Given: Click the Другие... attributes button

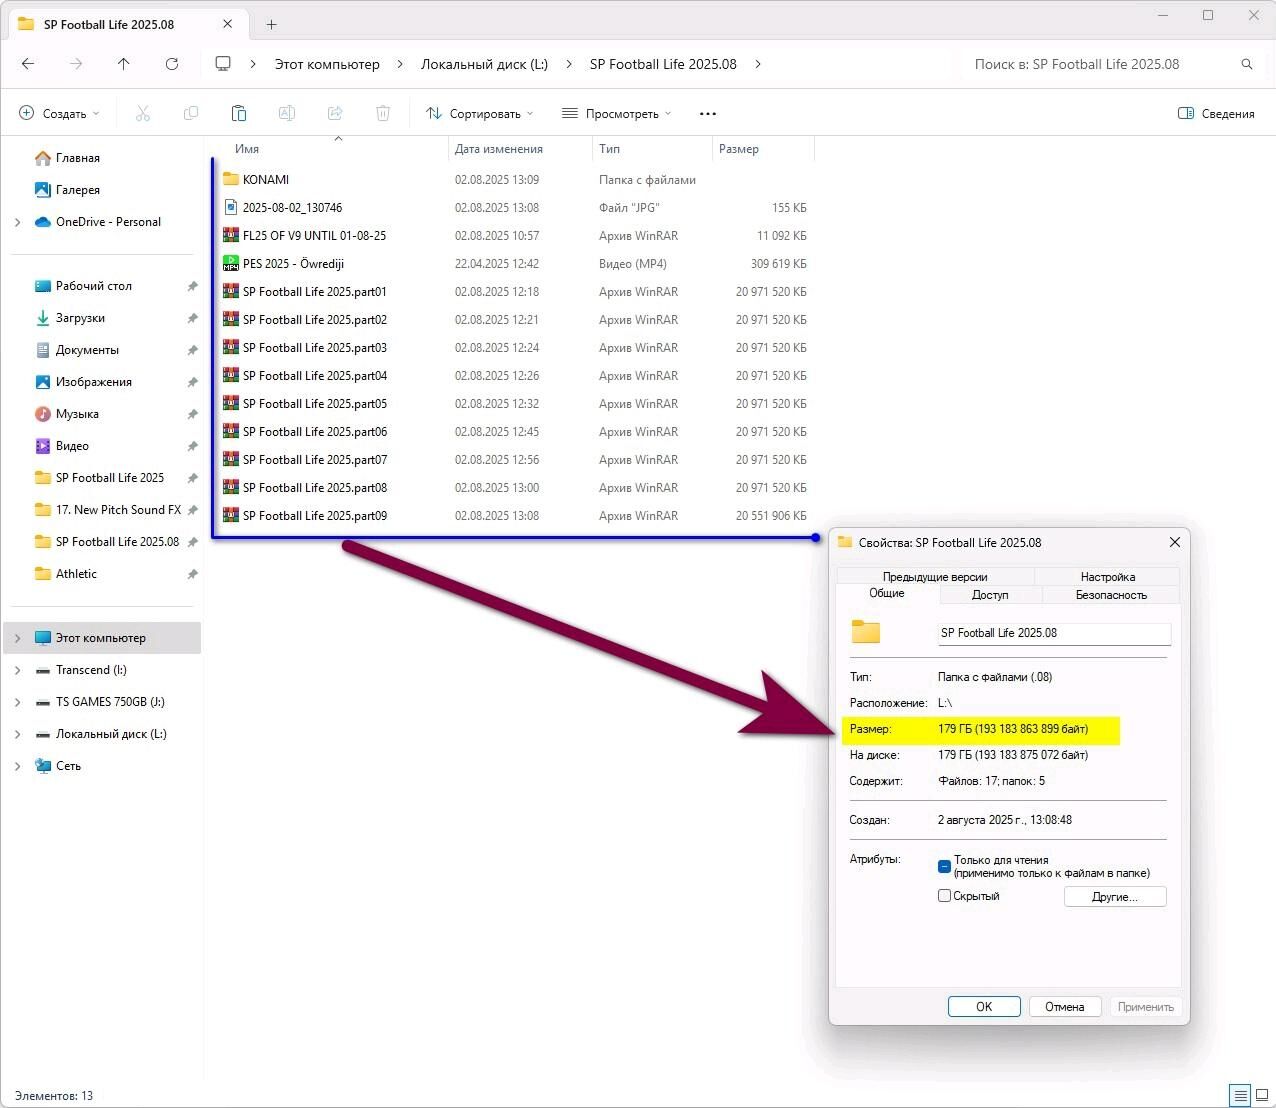Looking at the screenshot, I should (x=1115, y=897).
